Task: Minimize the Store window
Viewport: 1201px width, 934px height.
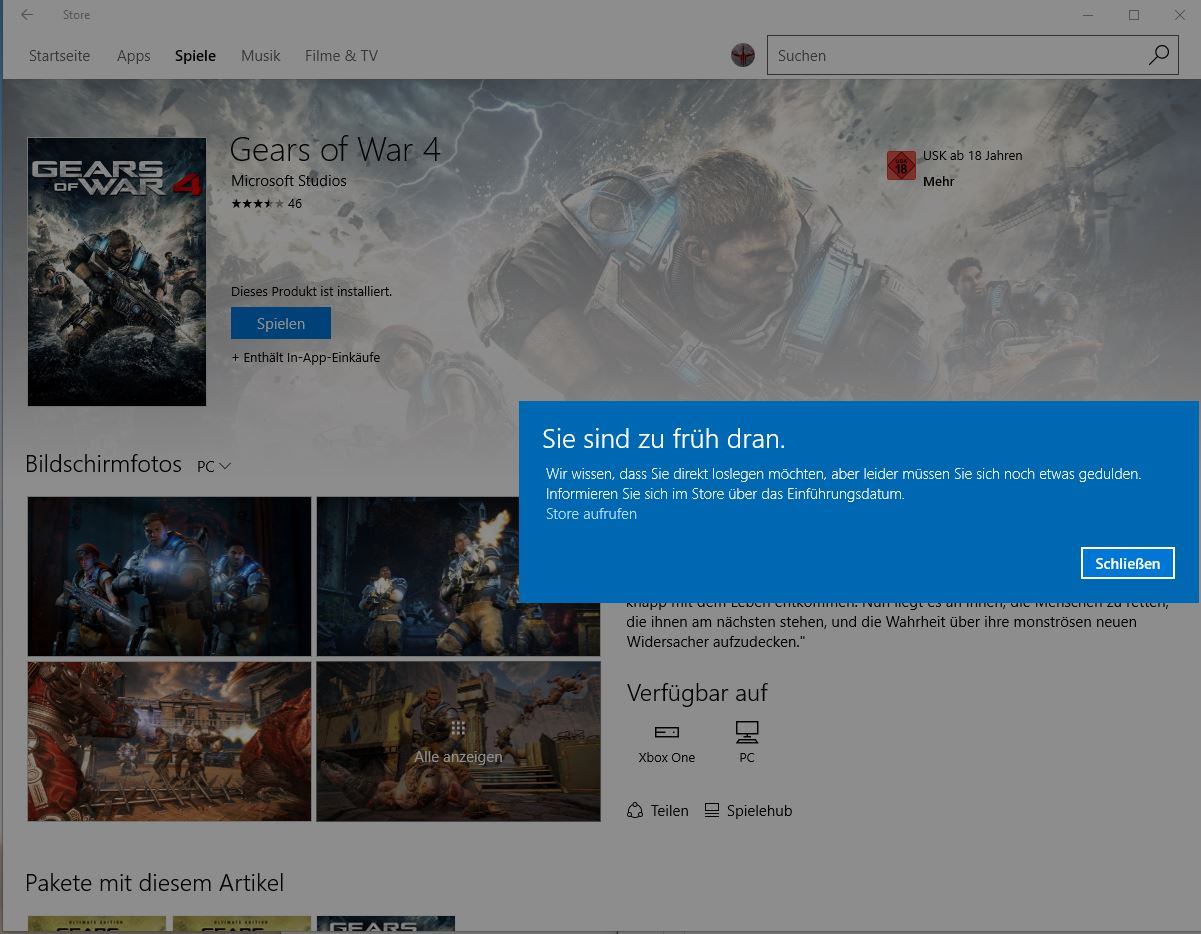Action: [1088, 15]
